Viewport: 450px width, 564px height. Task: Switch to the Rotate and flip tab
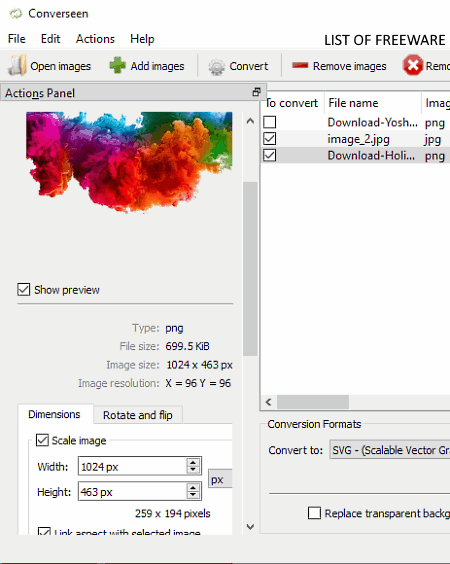coord(138,415)
